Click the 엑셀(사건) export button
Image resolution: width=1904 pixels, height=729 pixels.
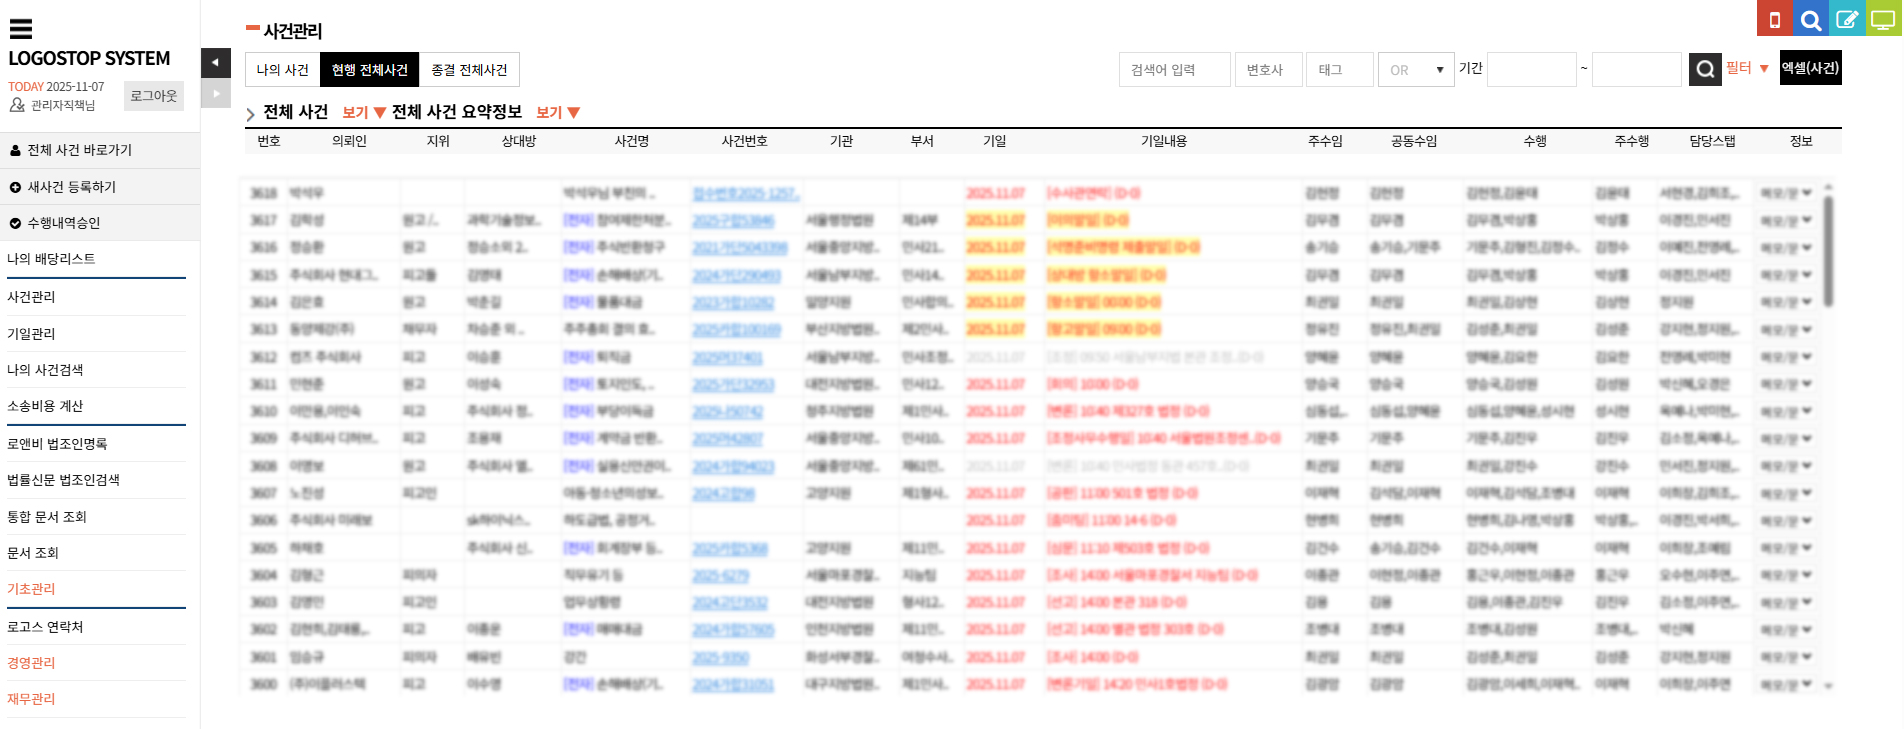click(1810, 68)
